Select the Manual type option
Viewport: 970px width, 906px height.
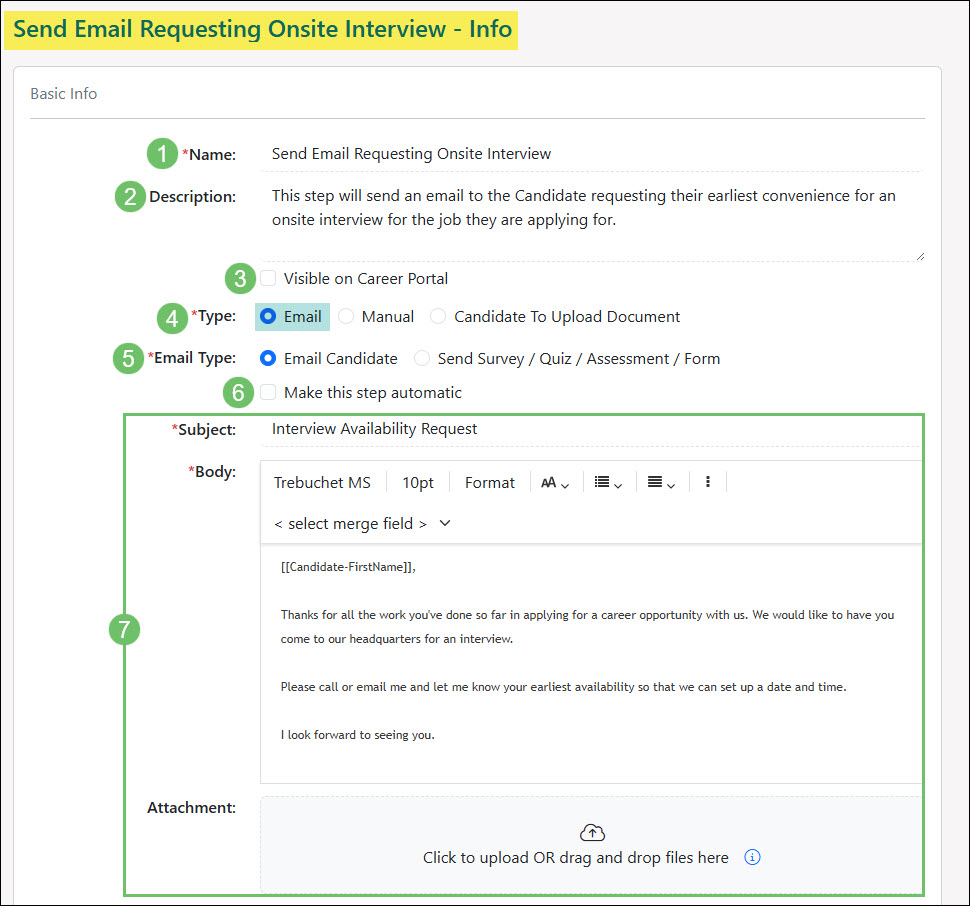345,316
